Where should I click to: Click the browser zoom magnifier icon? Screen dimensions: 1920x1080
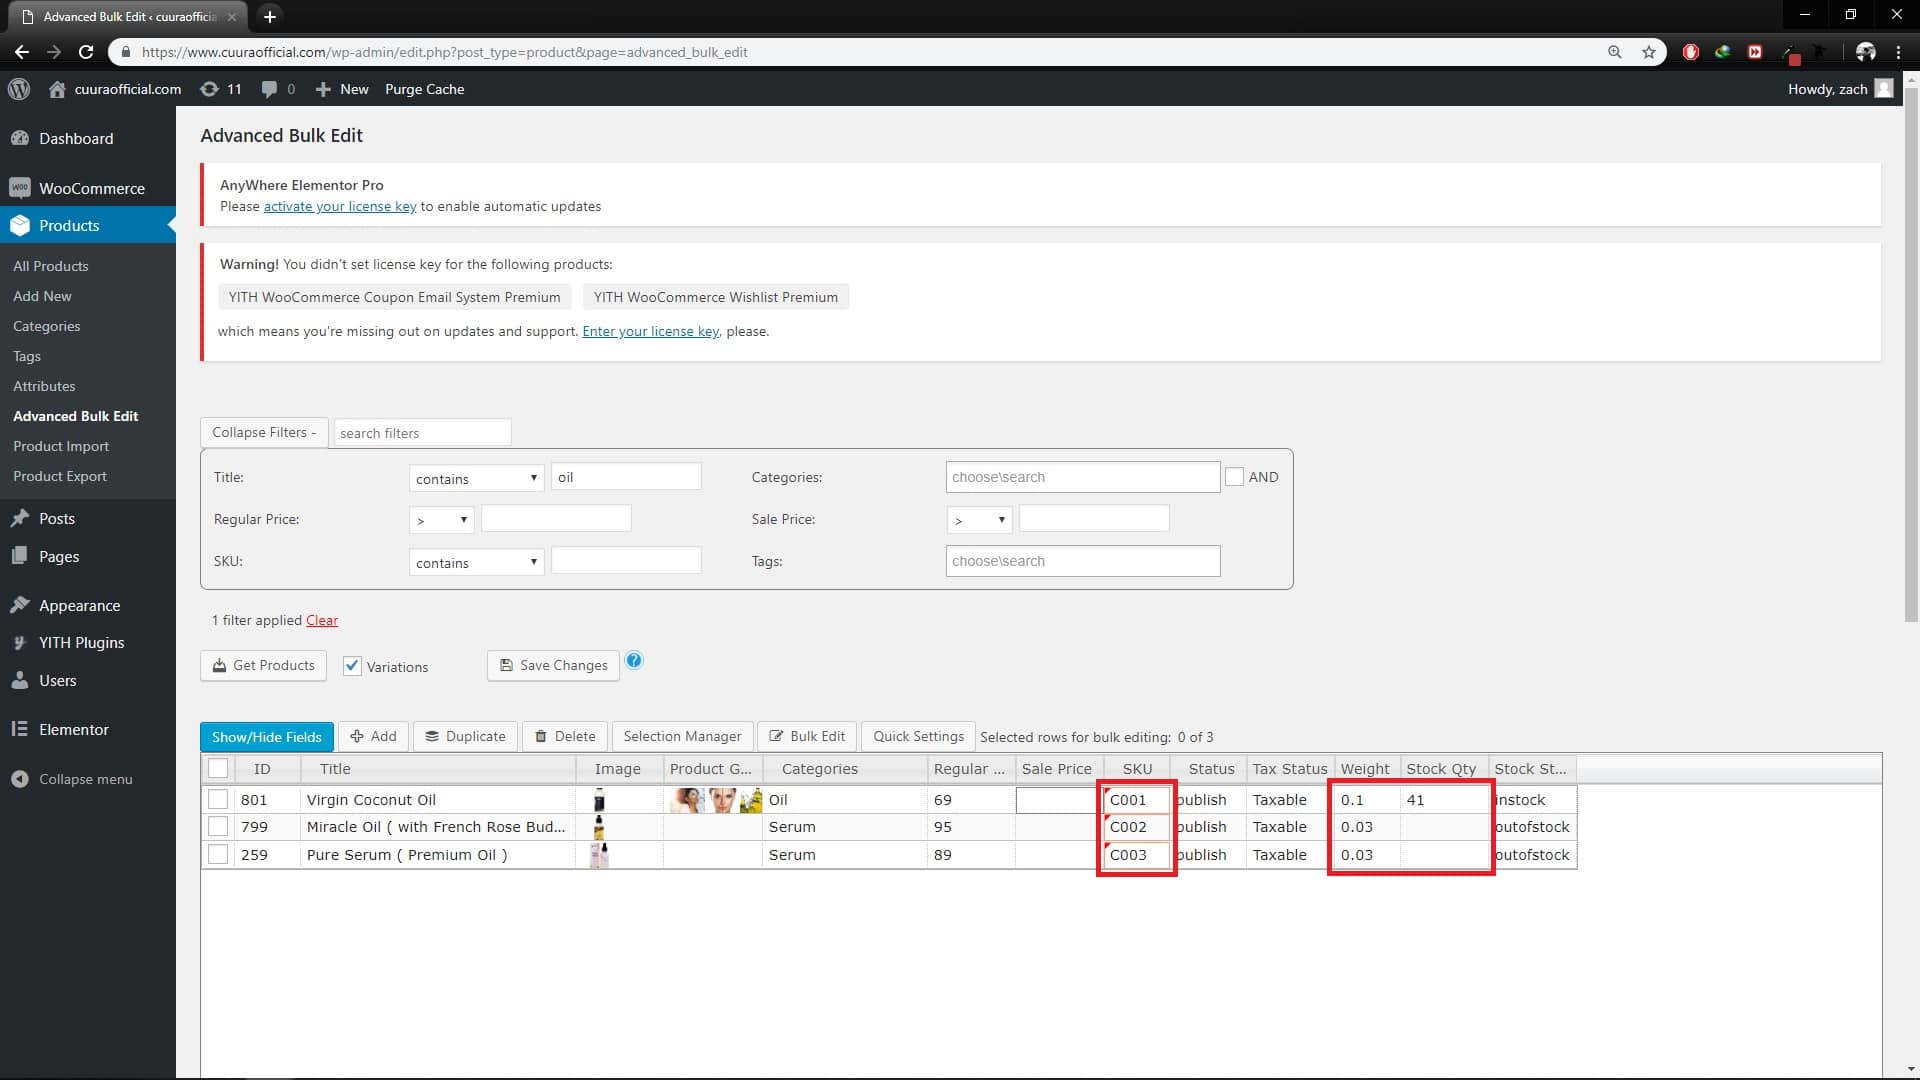click(x=1615, y=52)
